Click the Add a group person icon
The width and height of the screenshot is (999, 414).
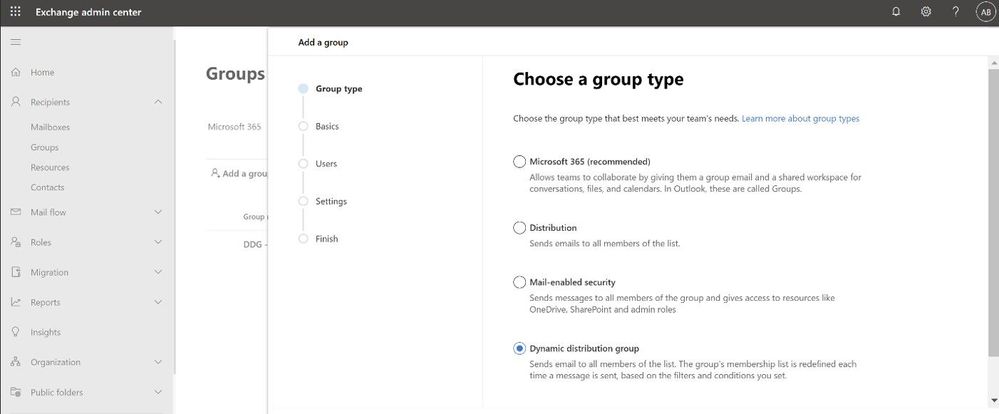pos(215,173)
